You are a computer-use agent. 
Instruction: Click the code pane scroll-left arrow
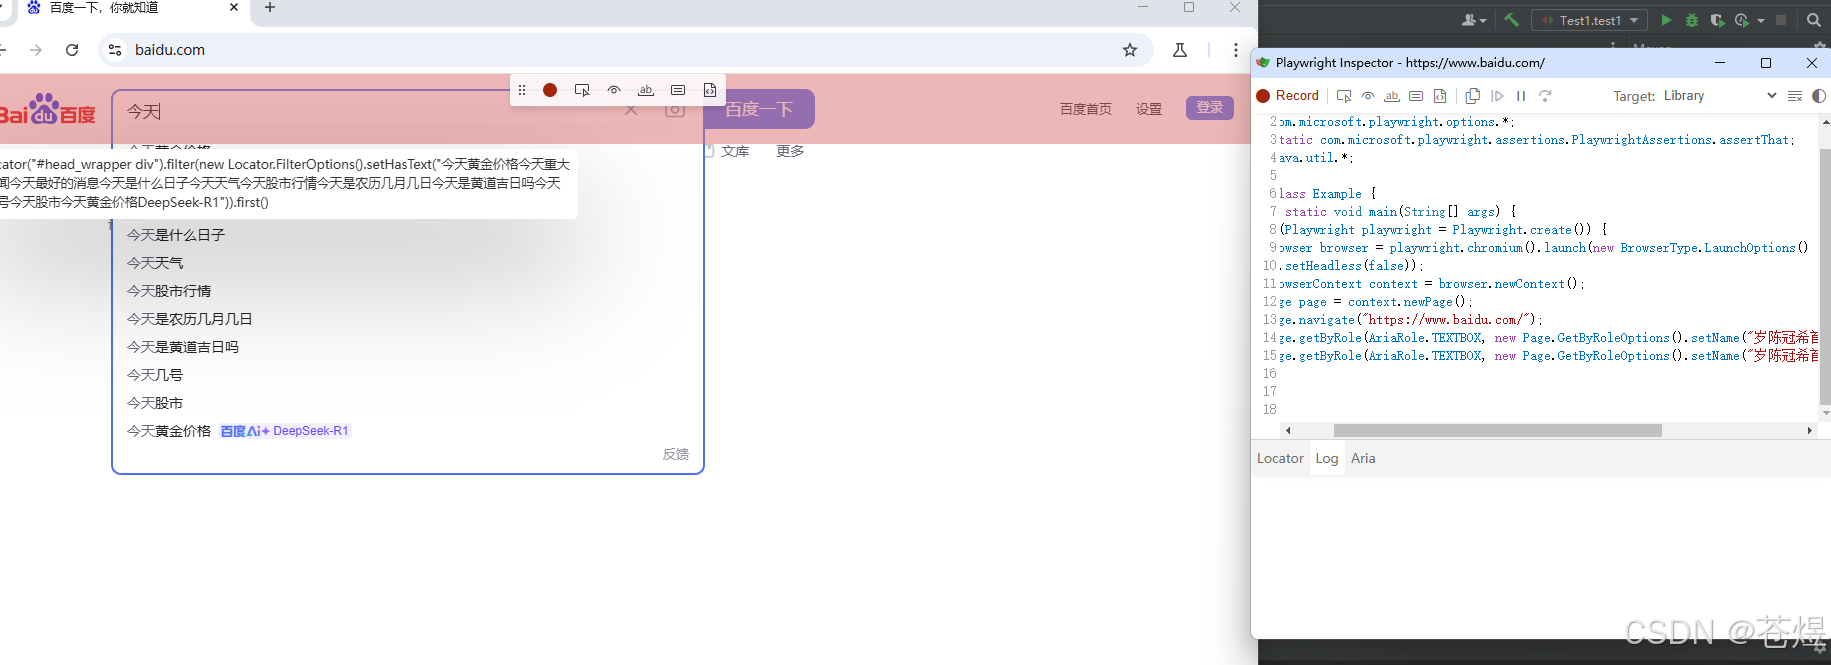pyautogui.click(x=1288, y=431)
